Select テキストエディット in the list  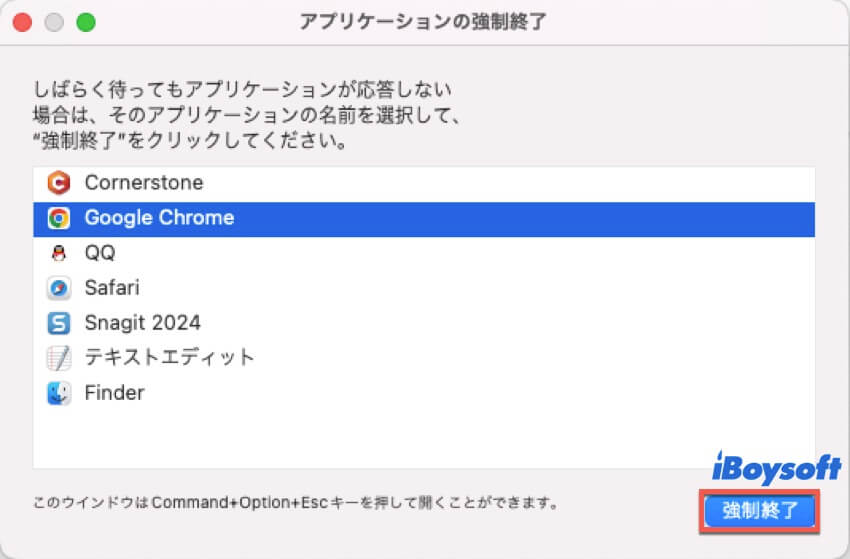click(424, 358)
